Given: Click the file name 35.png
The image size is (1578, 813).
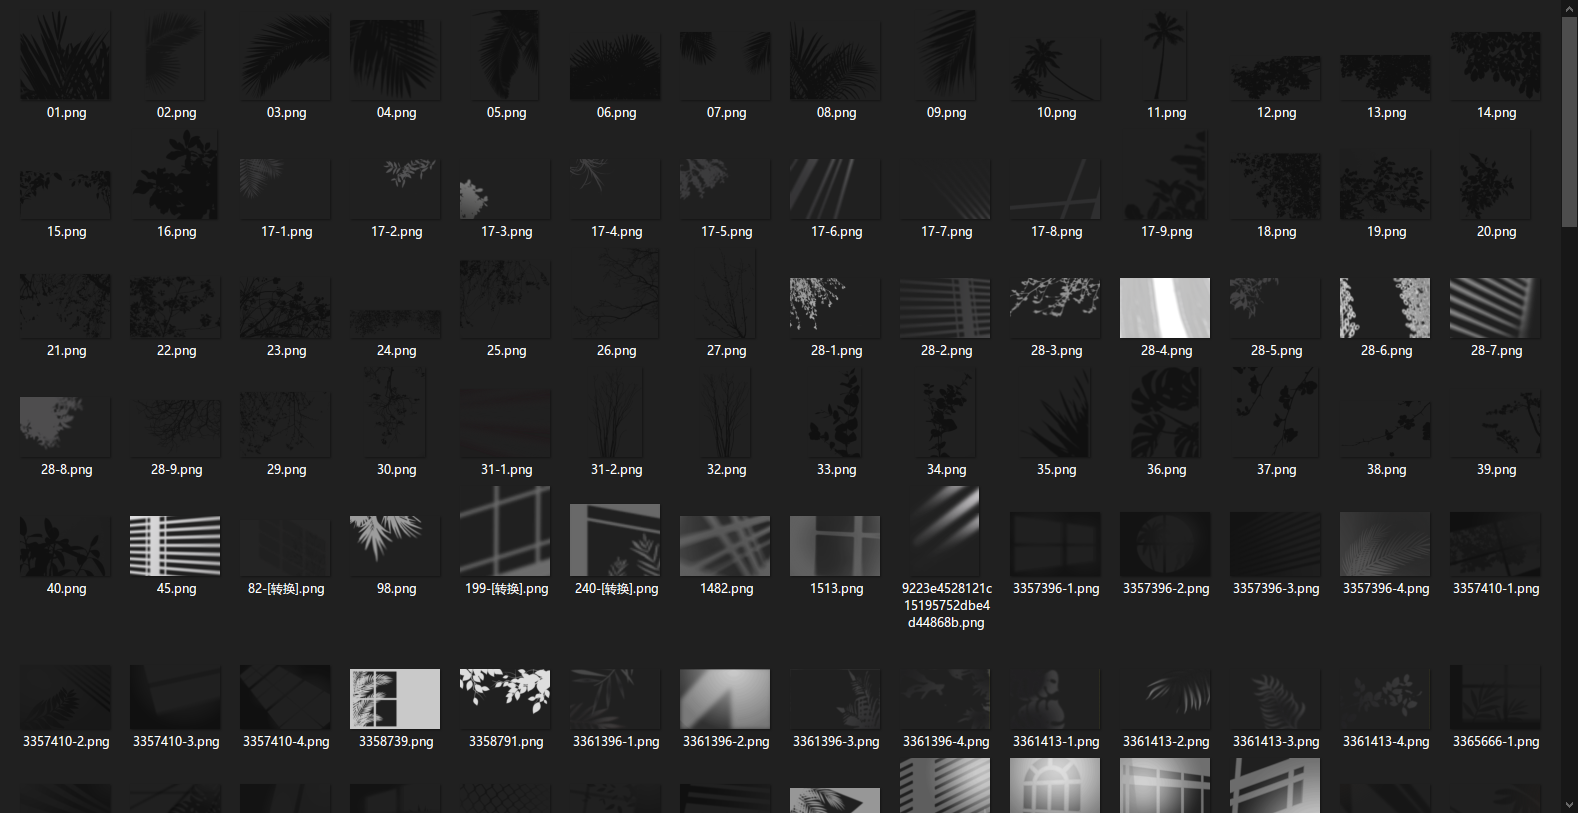Looking at the screenshot, I should coord(1056,470).
